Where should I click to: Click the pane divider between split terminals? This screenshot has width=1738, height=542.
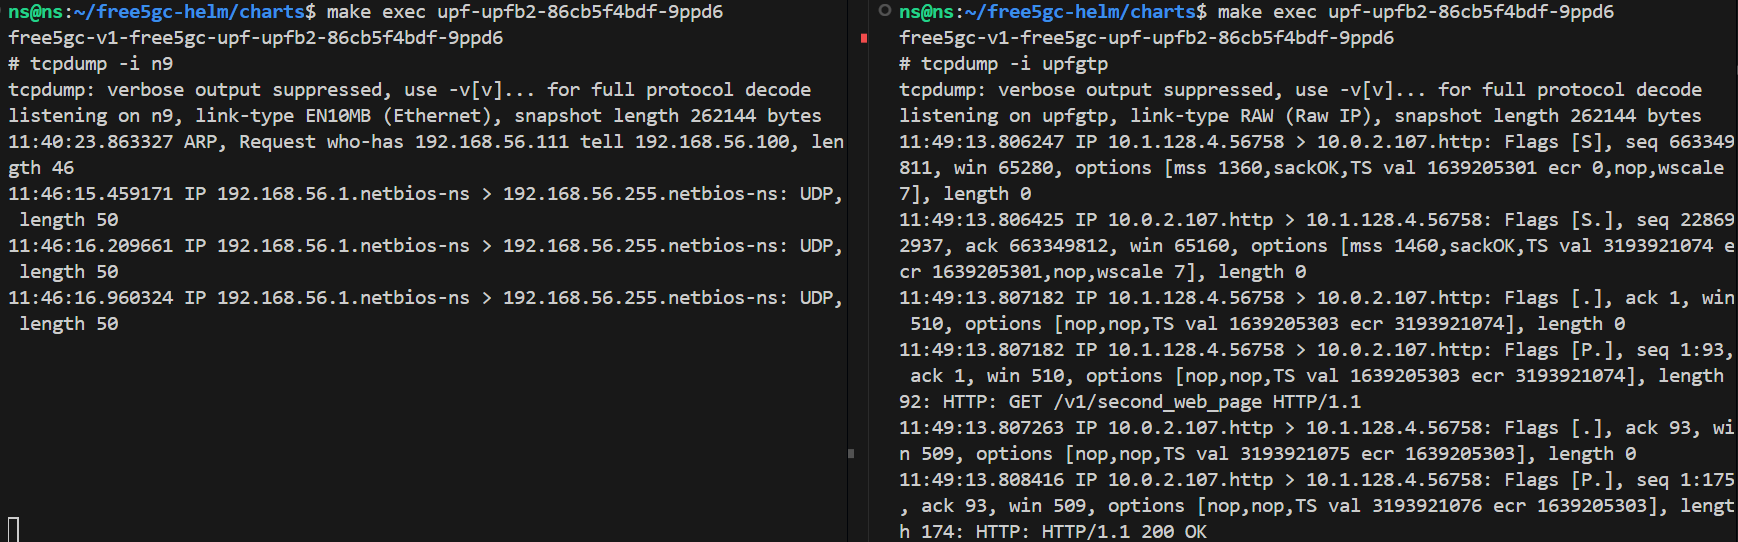[x=848, y=271]
